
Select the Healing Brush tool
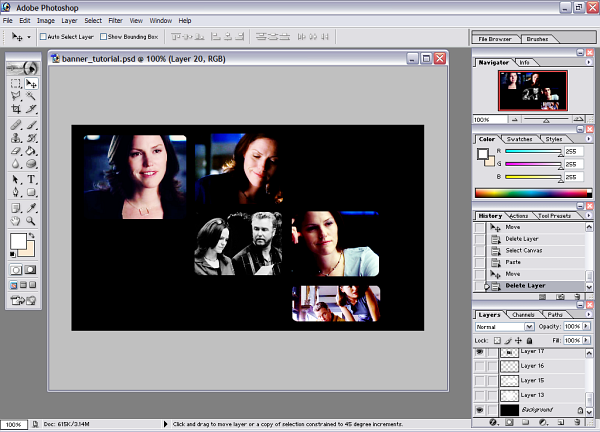tap(16, 125)
